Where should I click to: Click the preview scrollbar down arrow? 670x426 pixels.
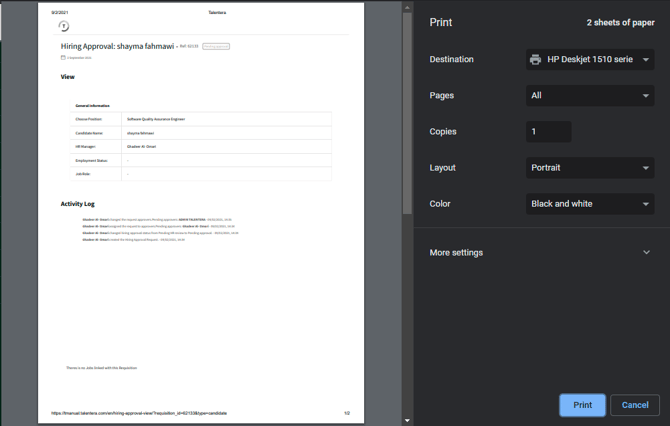click(x=407, y=420)
